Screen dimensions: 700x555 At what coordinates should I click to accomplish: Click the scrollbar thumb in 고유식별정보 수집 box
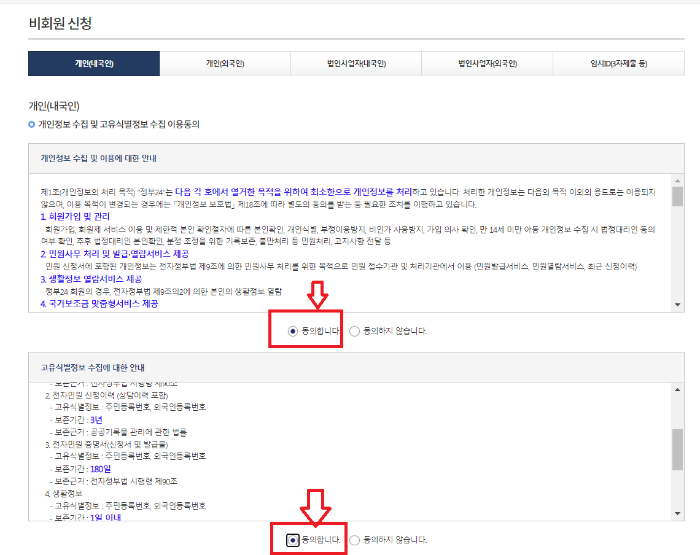[x=678, y=449]
